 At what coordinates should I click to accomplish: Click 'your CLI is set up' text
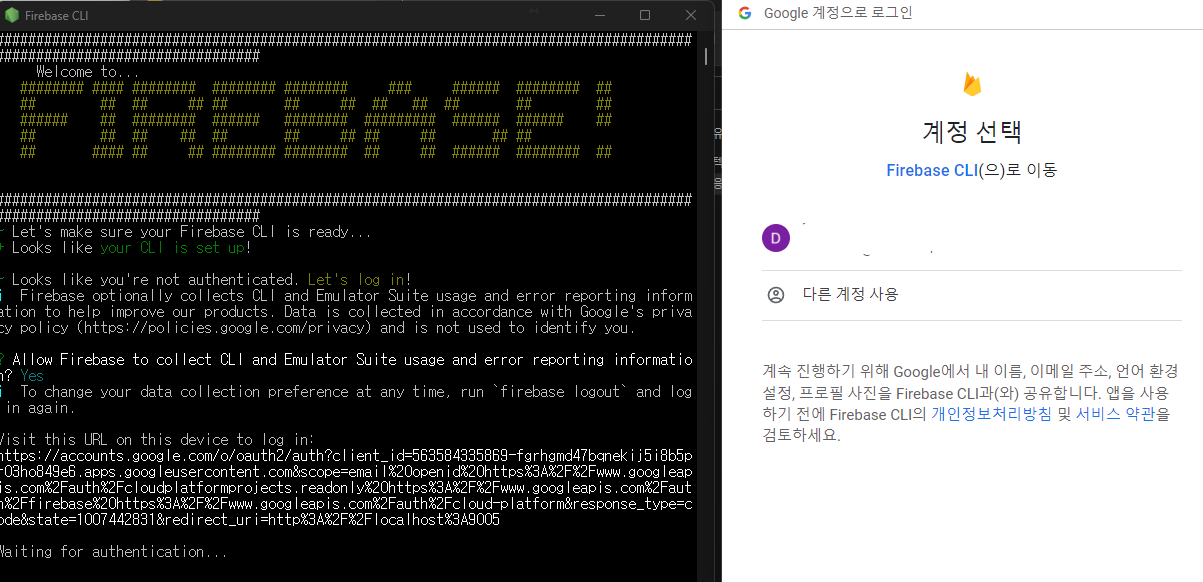(172, 247)
